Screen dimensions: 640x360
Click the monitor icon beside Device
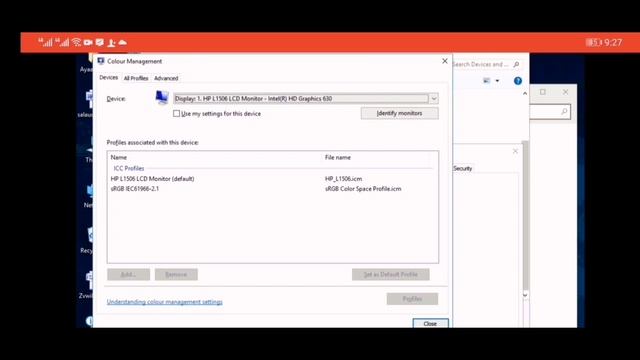[x=162, y=98]
